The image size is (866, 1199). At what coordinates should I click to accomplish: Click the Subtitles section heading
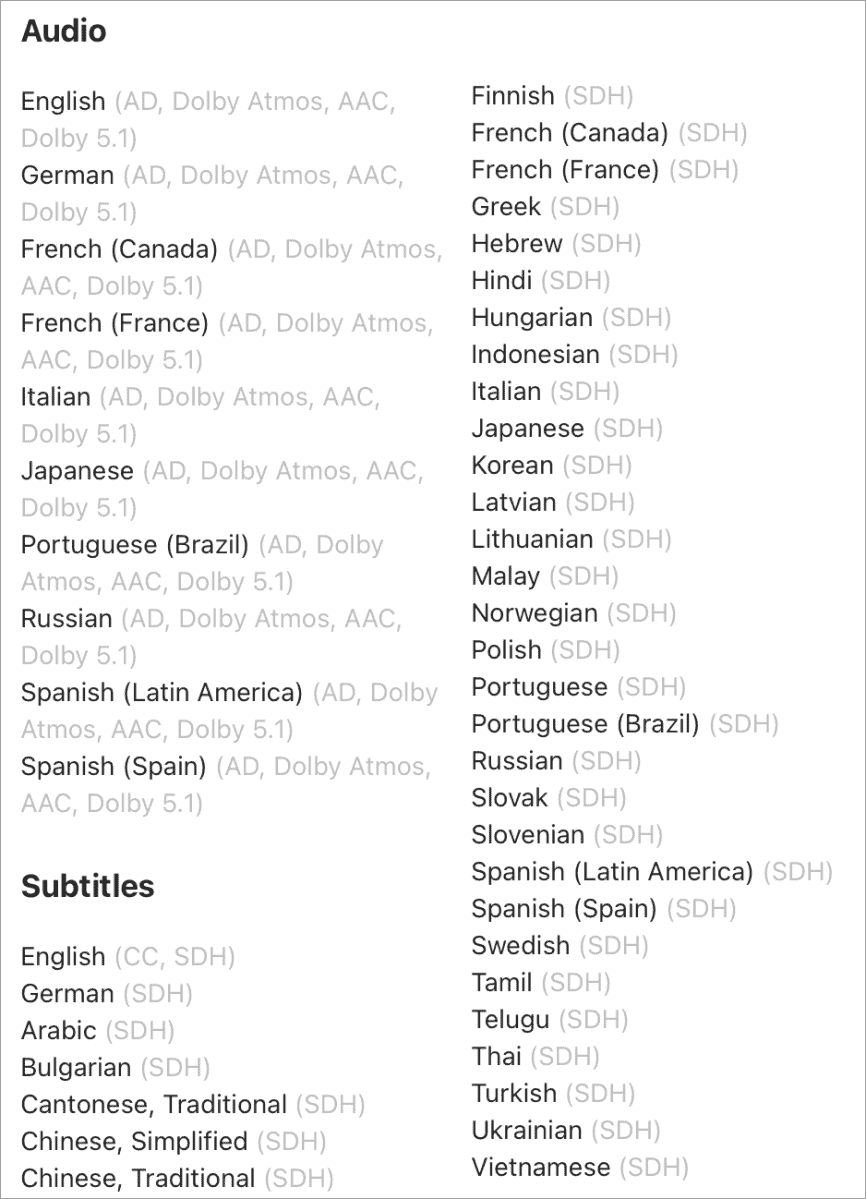pyautogui.click(x=88, y=886)
